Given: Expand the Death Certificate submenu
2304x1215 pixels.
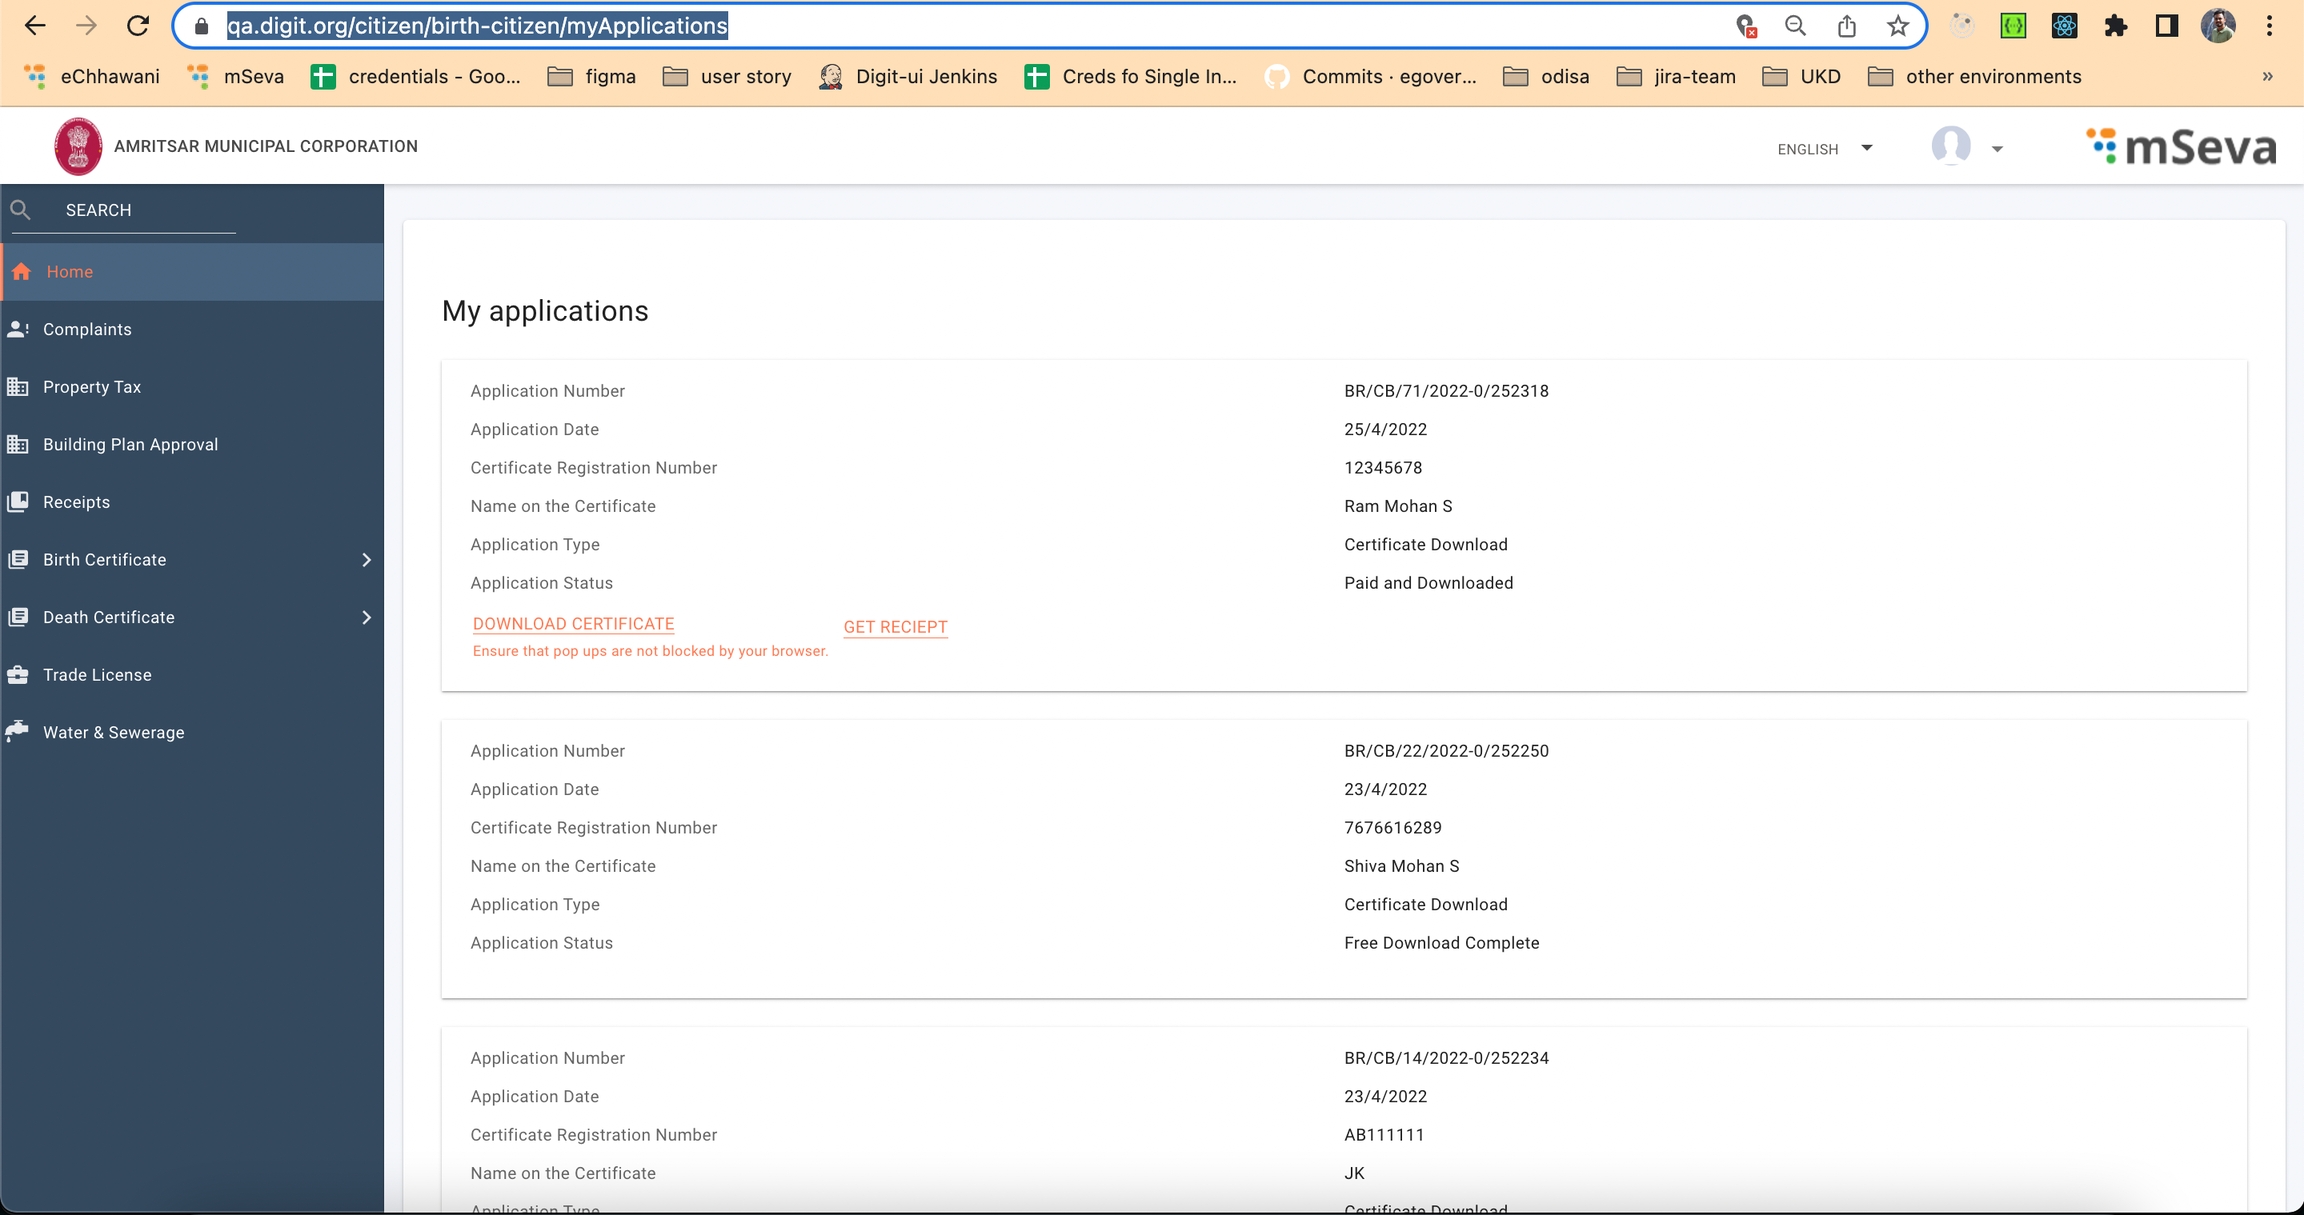Looking at the screenshot, I should tap(366, 617).
